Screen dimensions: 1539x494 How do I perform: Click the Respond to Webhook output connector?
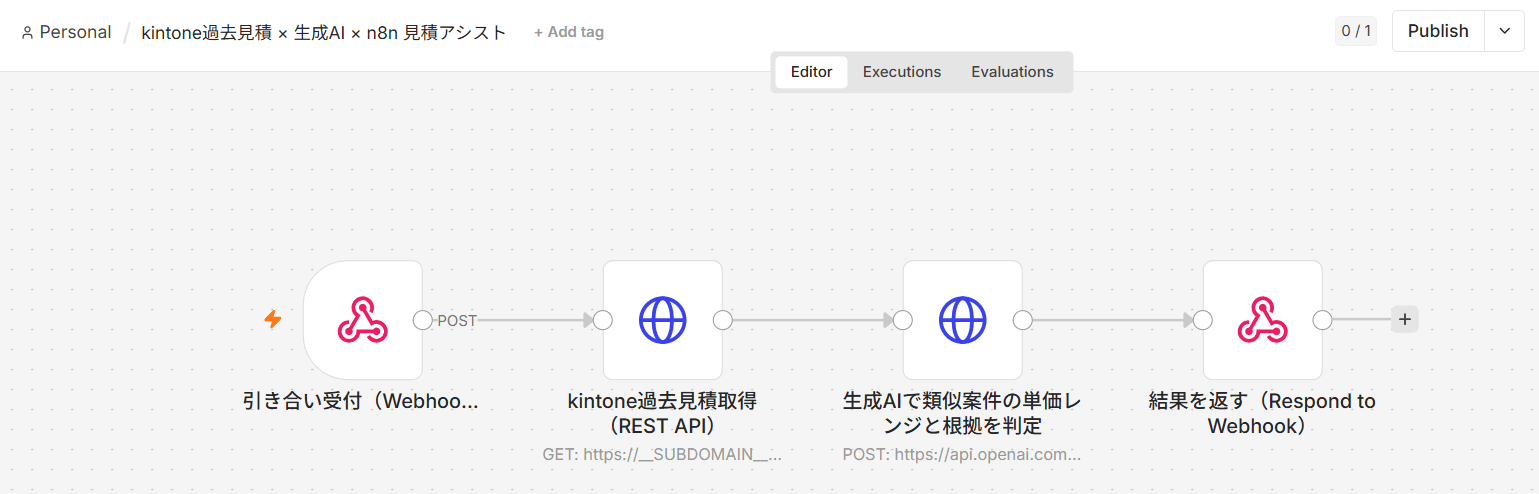pos(1322,320)
